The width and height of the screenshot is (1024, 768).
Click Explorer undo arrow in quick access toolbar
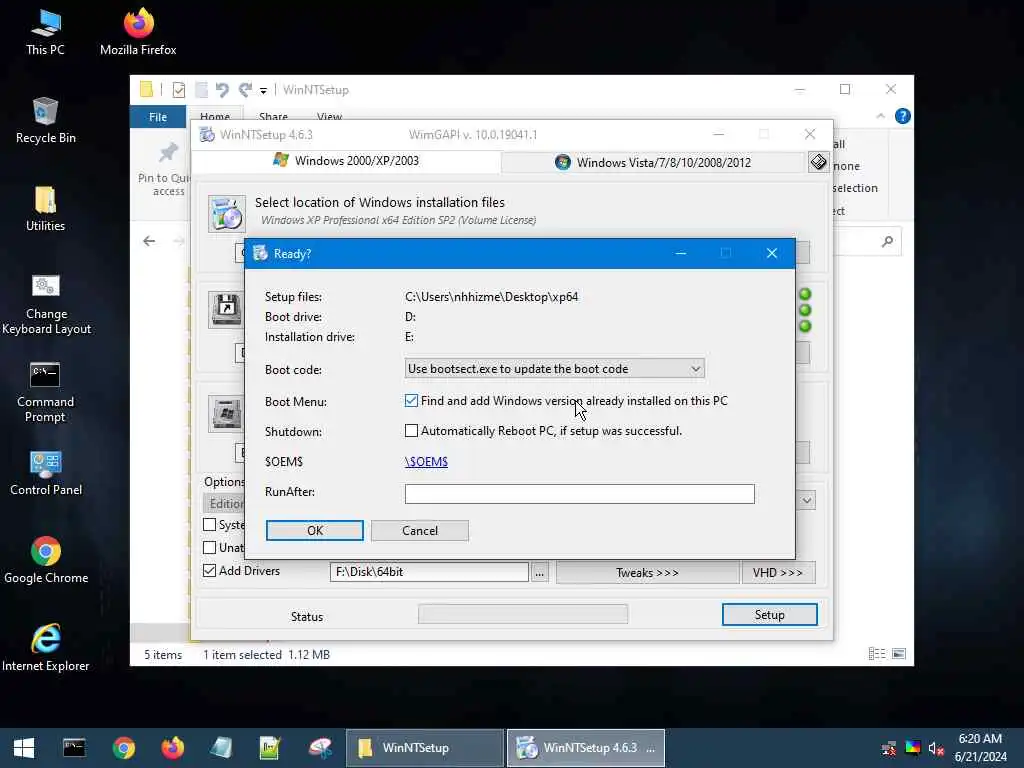[222, 89]
